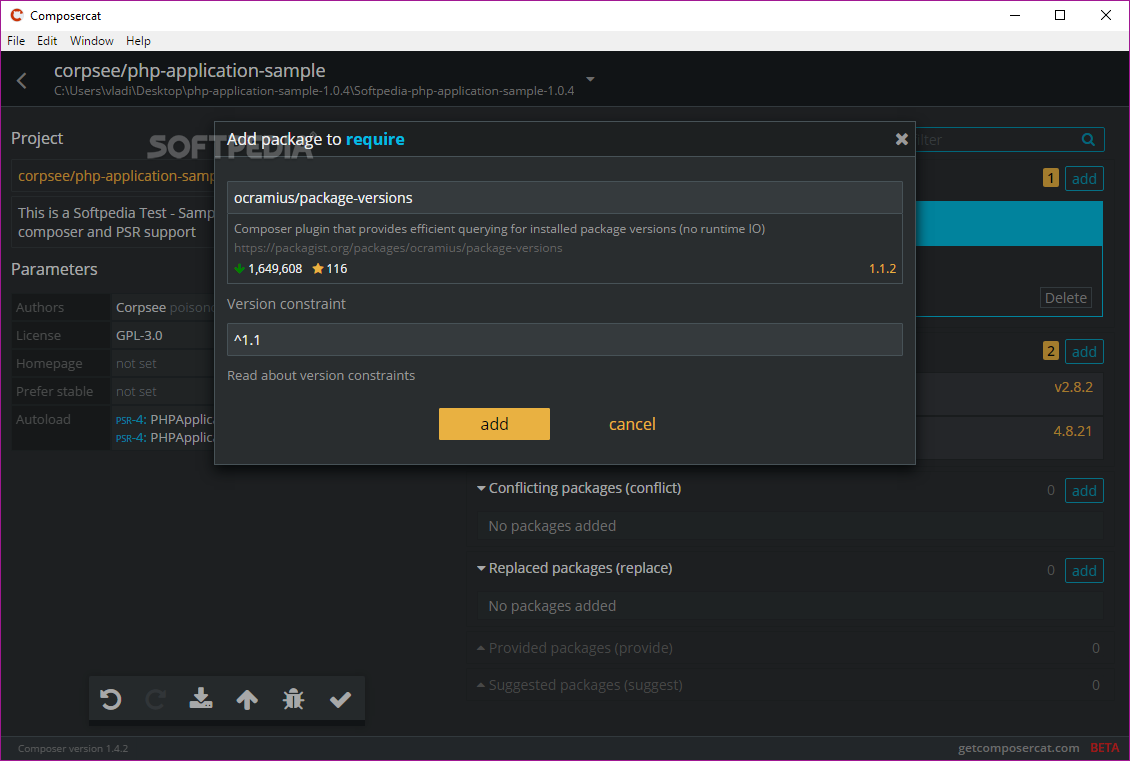Click the Homepage 'not set' value

pos(136,363)
